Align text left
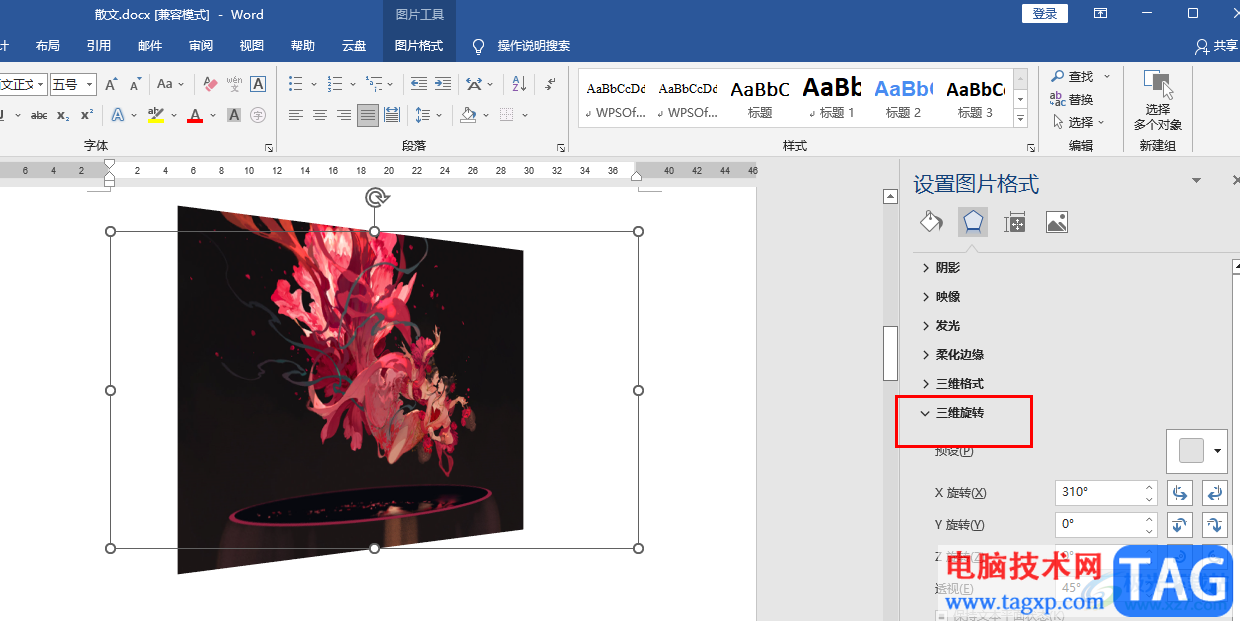The image size is (1240, 621). [296, 115]
